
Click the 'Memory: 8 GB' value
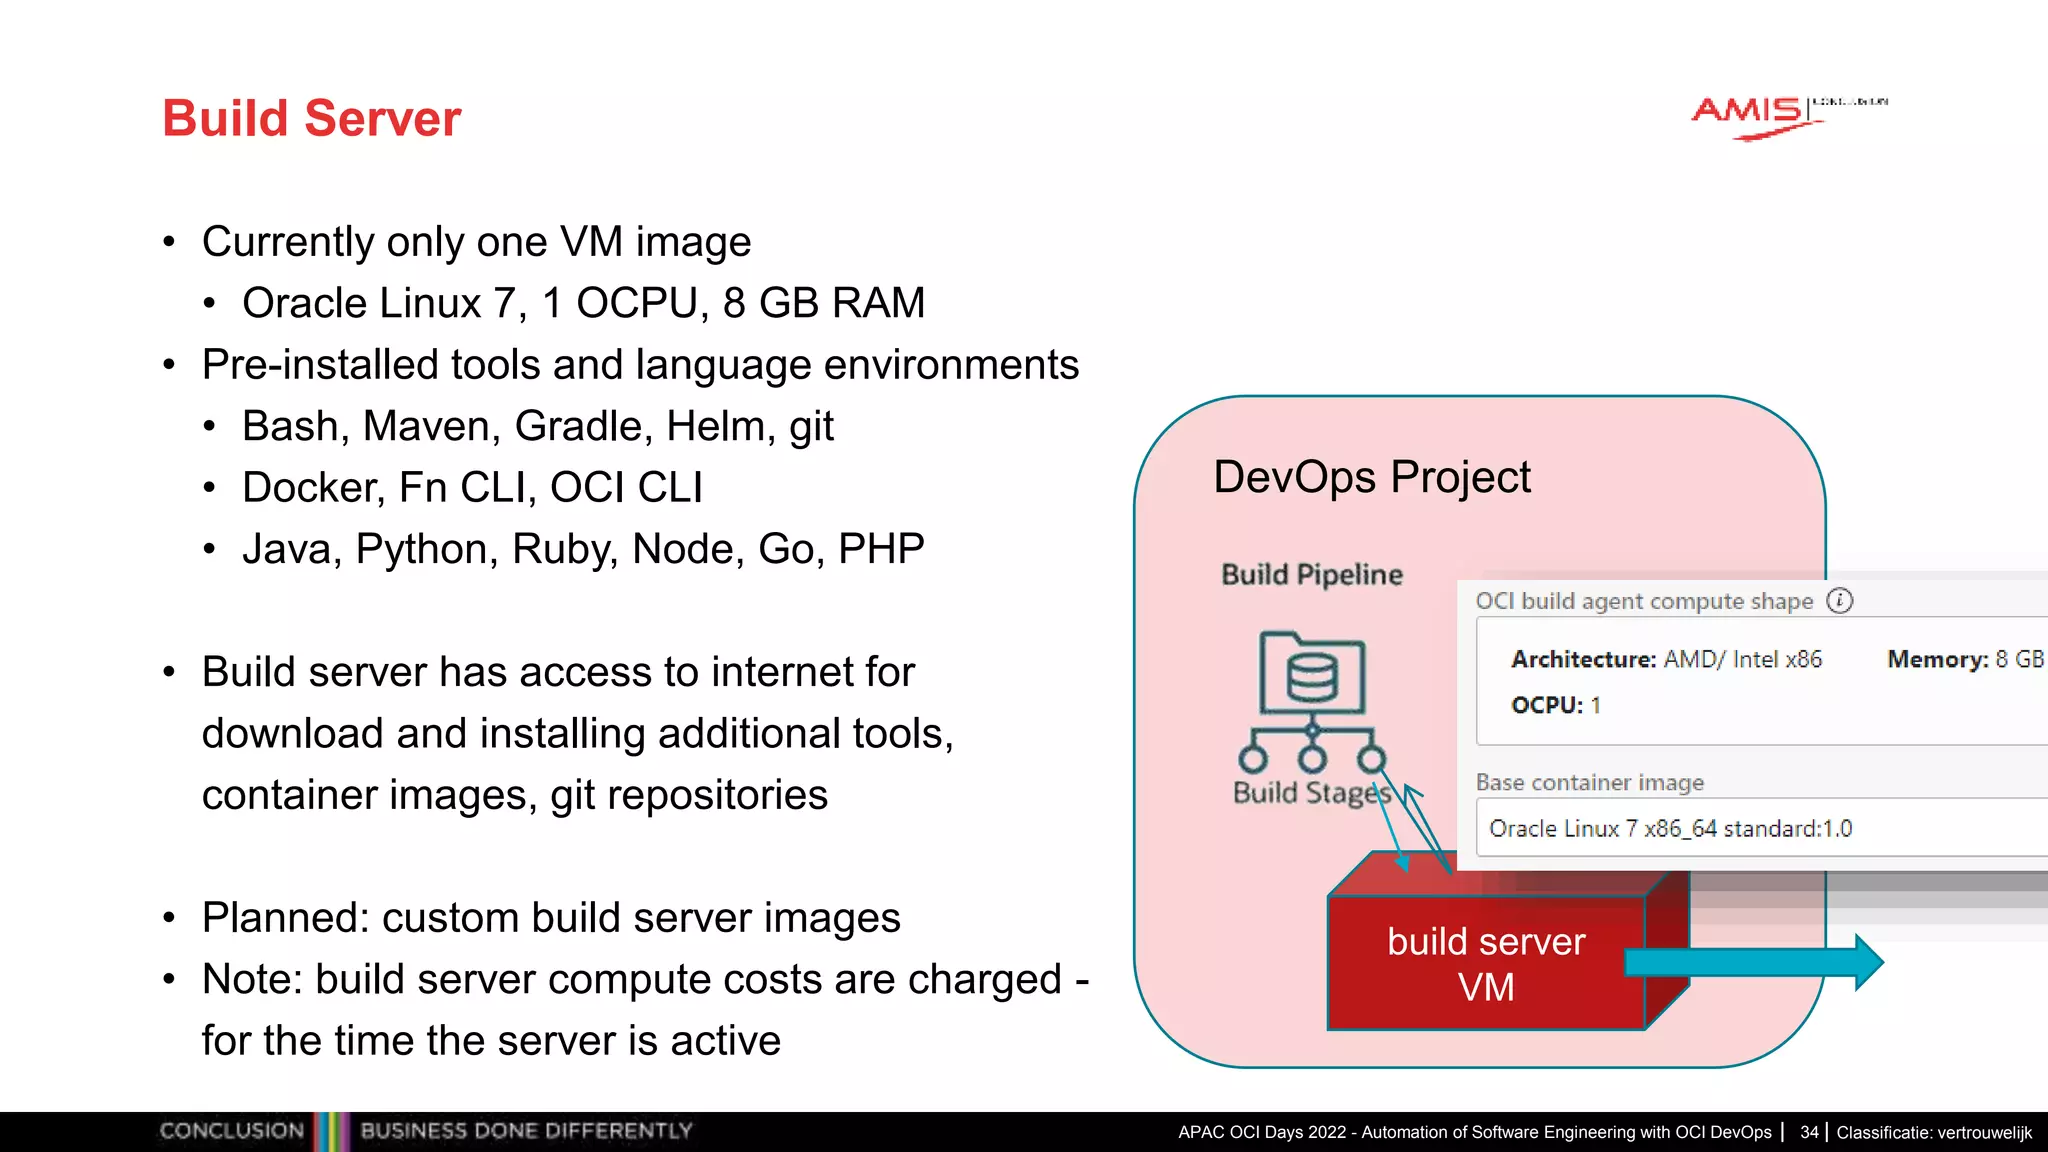(x=1965, y=659)
